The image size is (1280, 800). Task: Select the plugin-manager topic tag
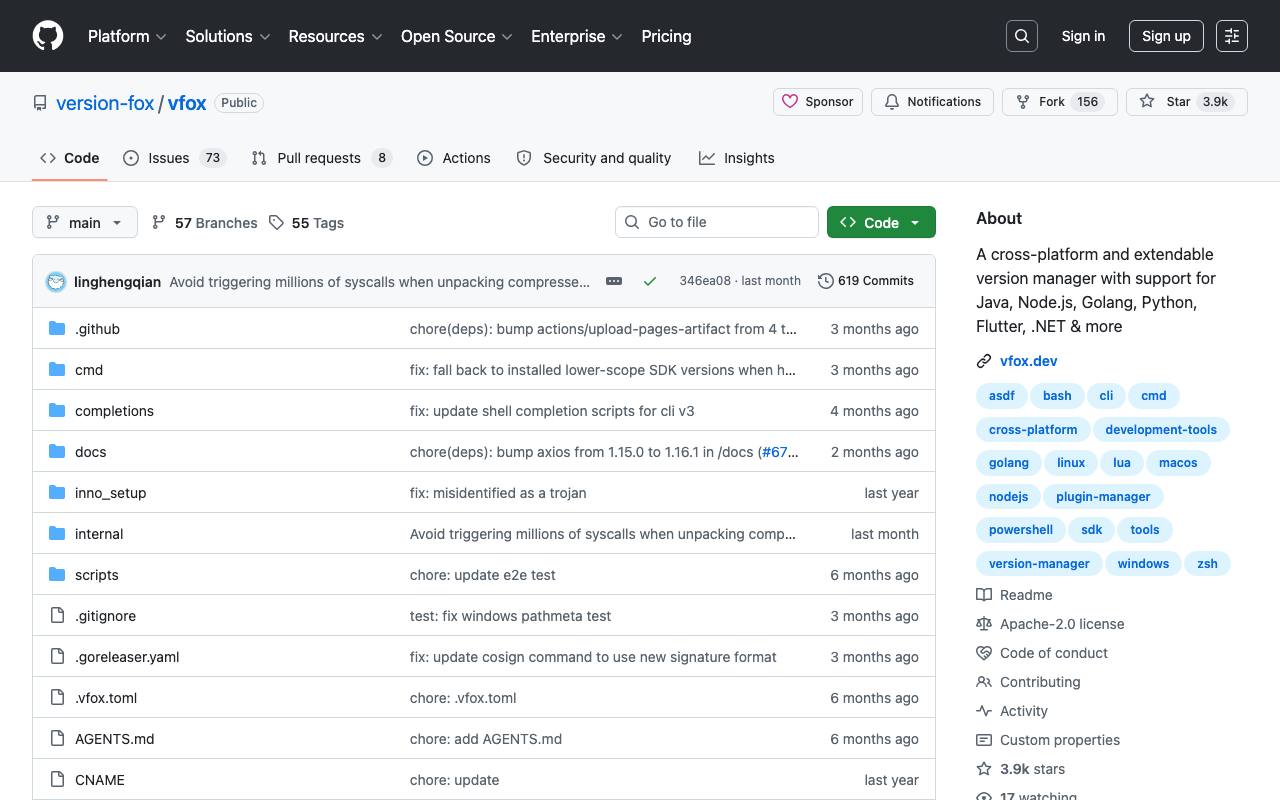tap(1103, 497)
